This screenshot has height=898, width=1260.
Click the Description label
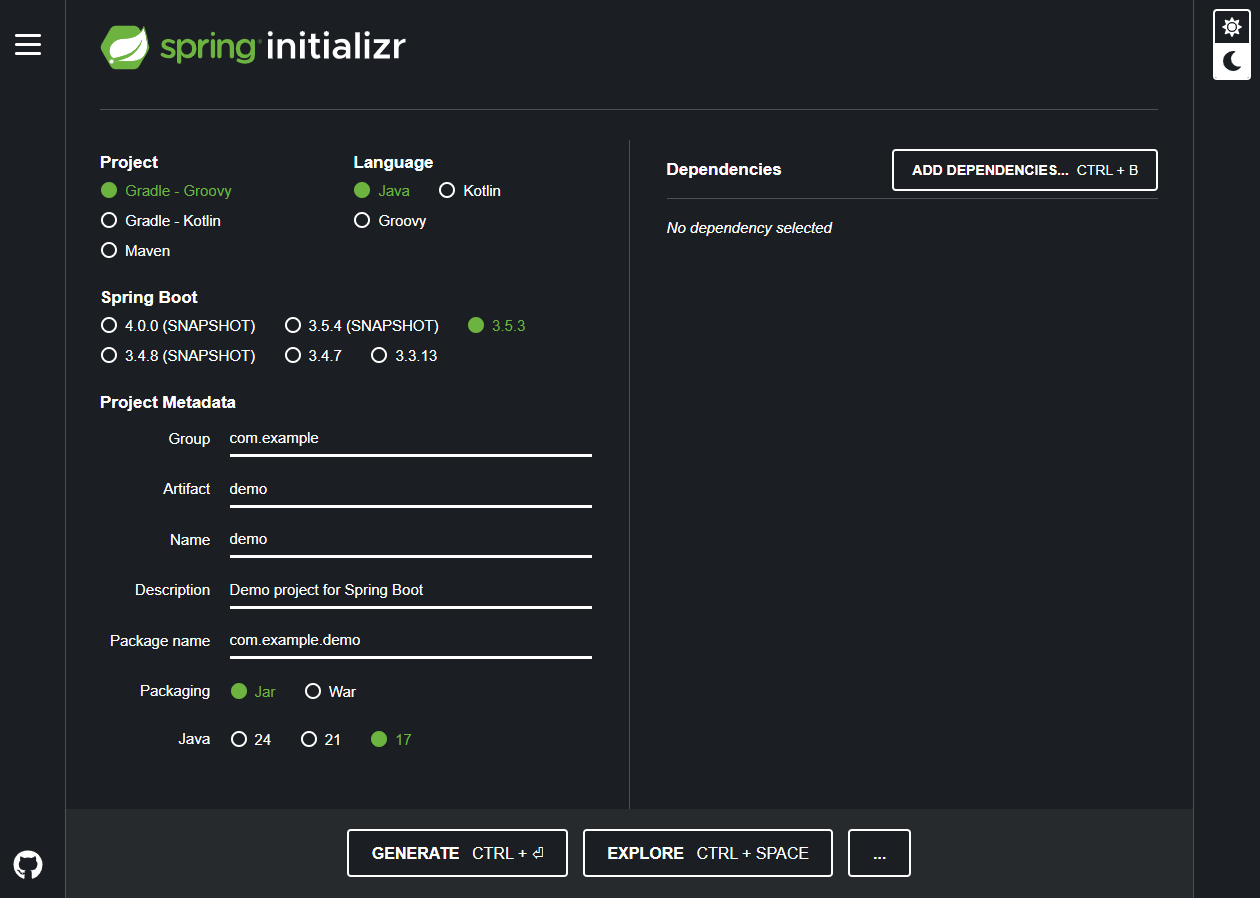pyautogui.click(x=173, y=590)
